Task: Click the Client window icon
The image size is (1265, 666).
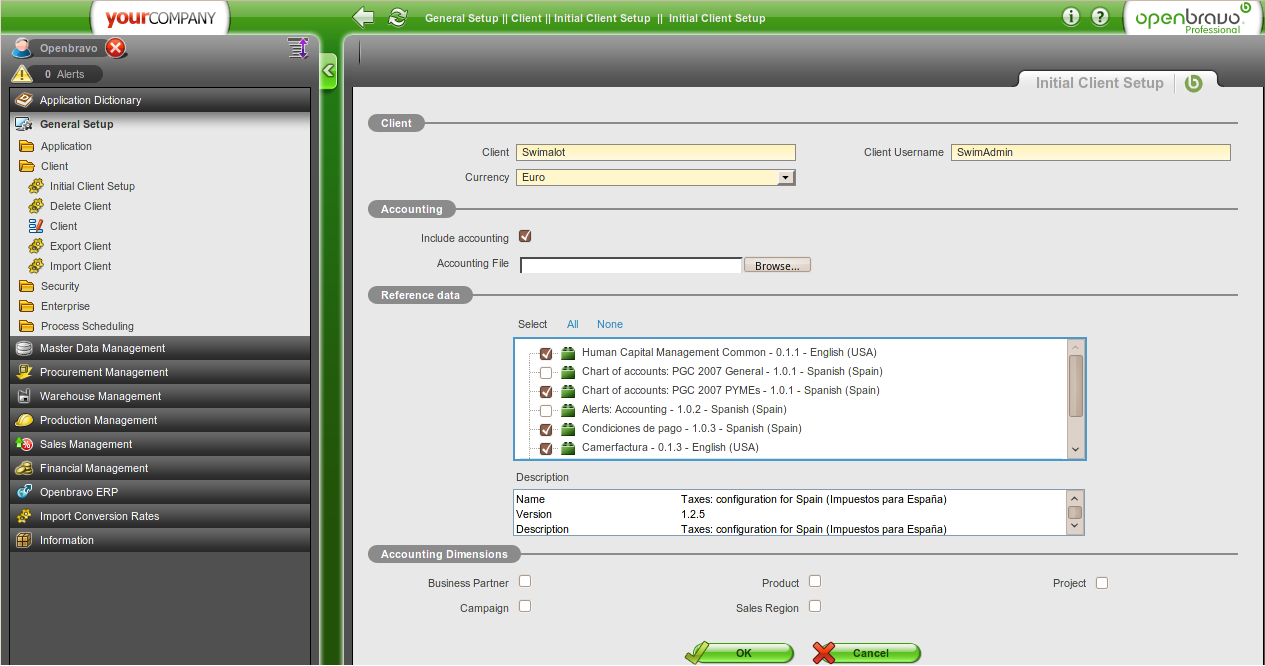Action: click(x=36, y=226)
